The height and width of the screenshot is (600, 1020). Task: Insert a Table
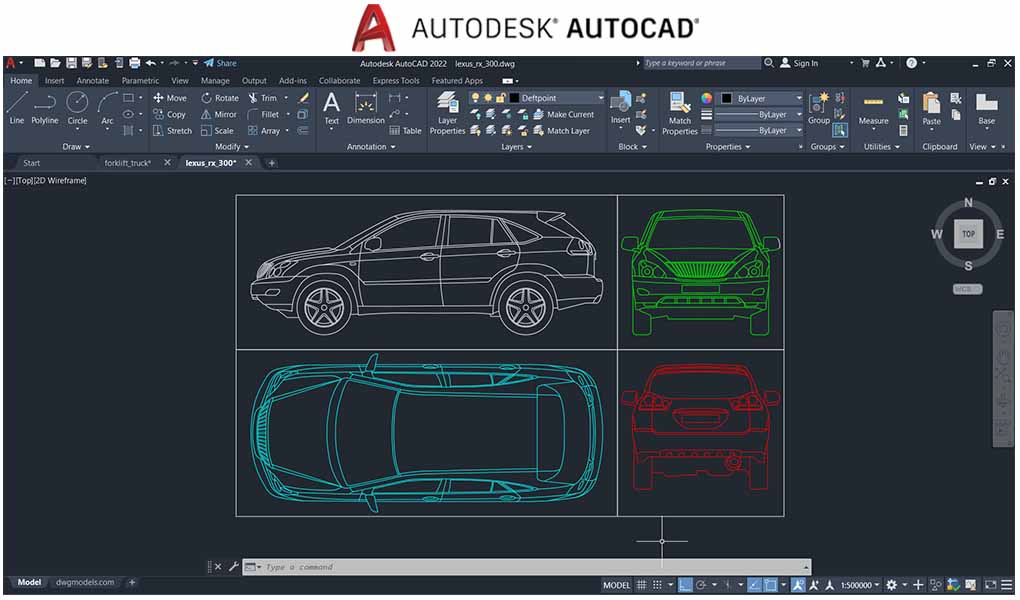tap(405, 130)
